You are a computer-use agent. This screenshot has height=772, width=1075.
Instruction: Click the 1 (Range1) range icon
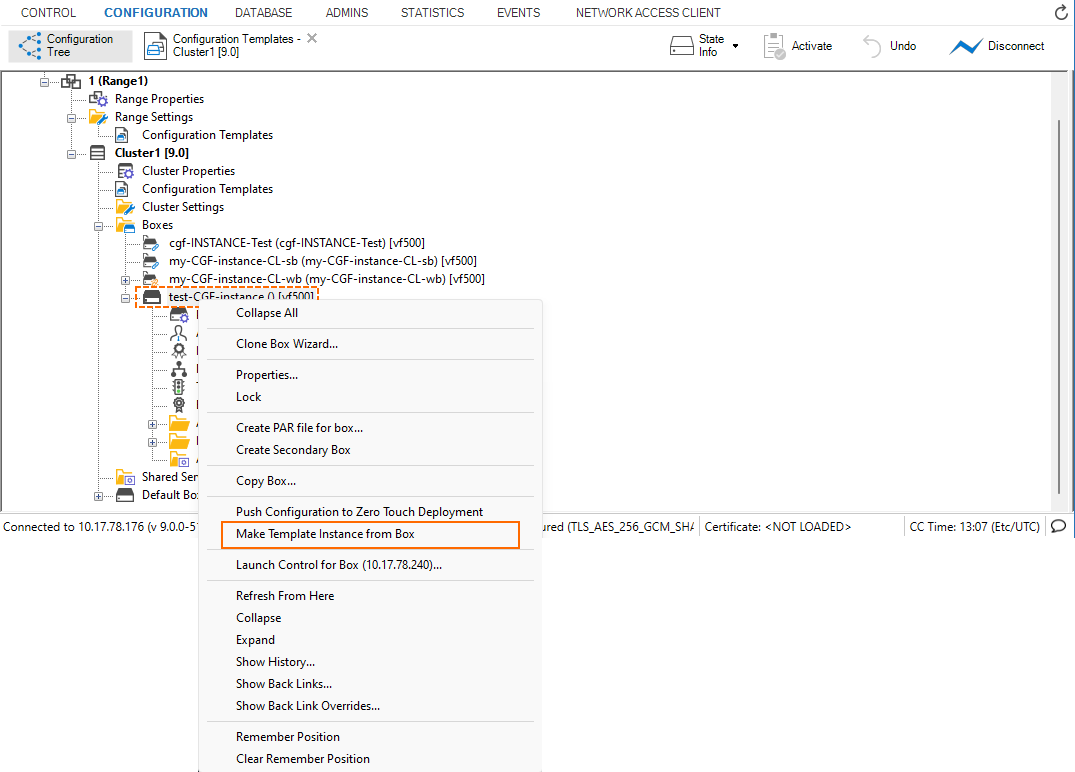[x=71, y=82]
